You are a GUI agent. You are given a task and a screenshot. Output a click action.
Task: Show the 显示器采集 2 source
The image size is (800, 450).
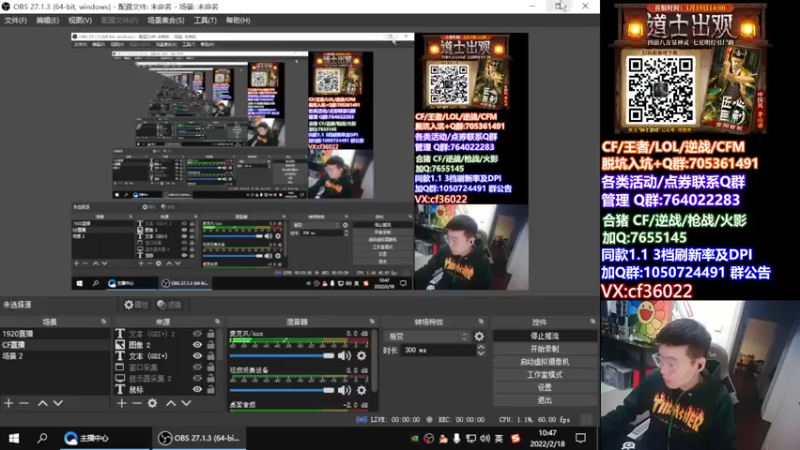(x=197, y=379)
